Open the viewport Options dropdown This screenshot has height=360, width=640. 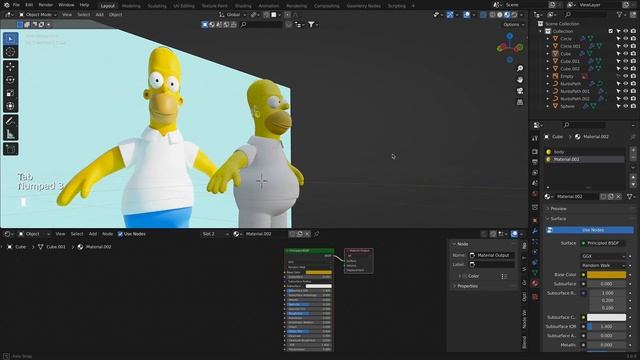513,24
